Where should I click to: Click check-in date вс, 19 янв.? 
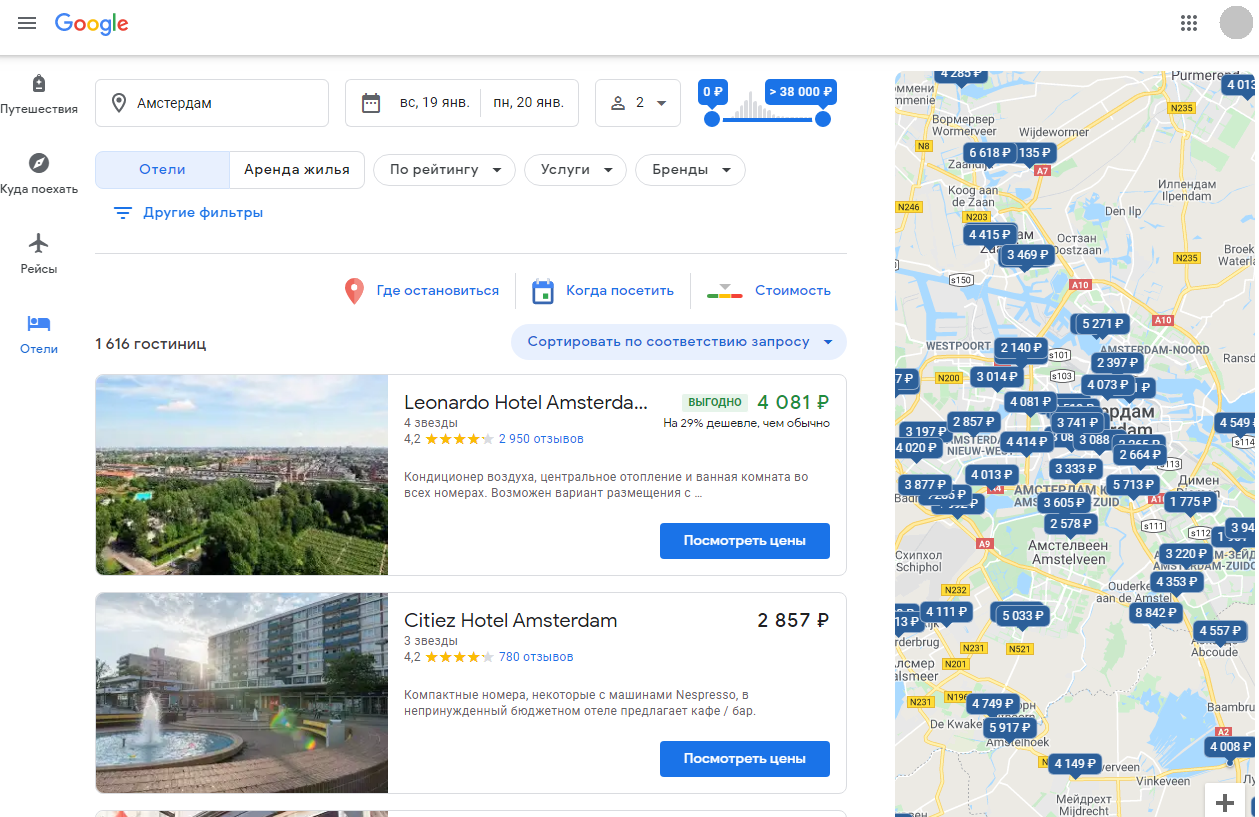pyautogui.click(x=434, y=103)
